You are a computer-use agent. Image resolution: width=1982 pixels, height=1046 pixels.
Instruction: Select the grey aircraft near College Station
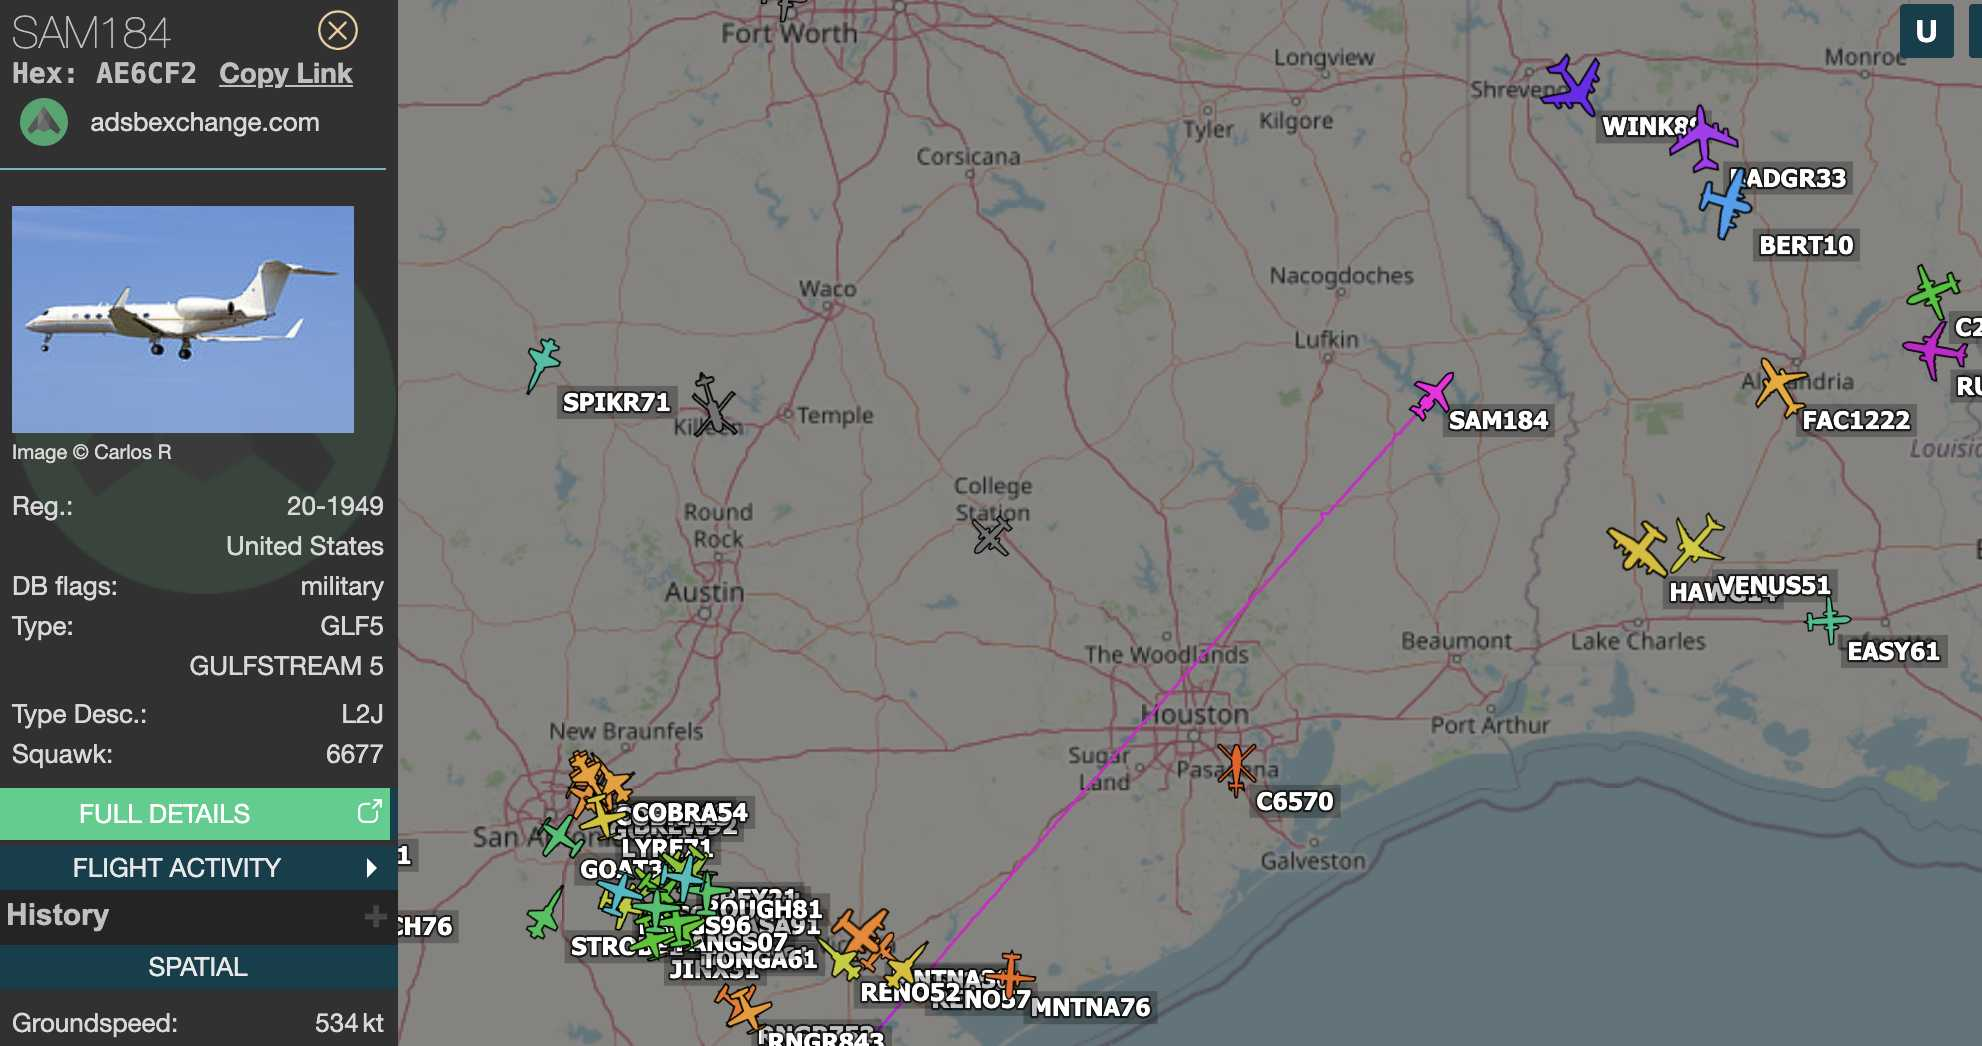coord(992,535)
